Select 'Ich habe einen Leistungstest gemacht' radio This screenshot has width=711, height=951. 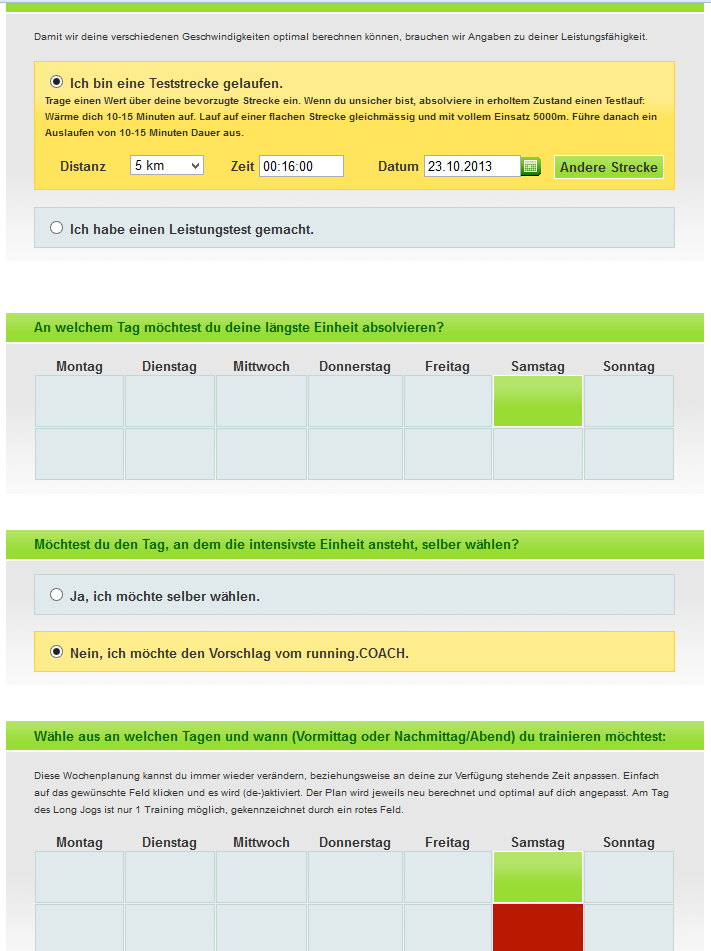tap(56, 227)
